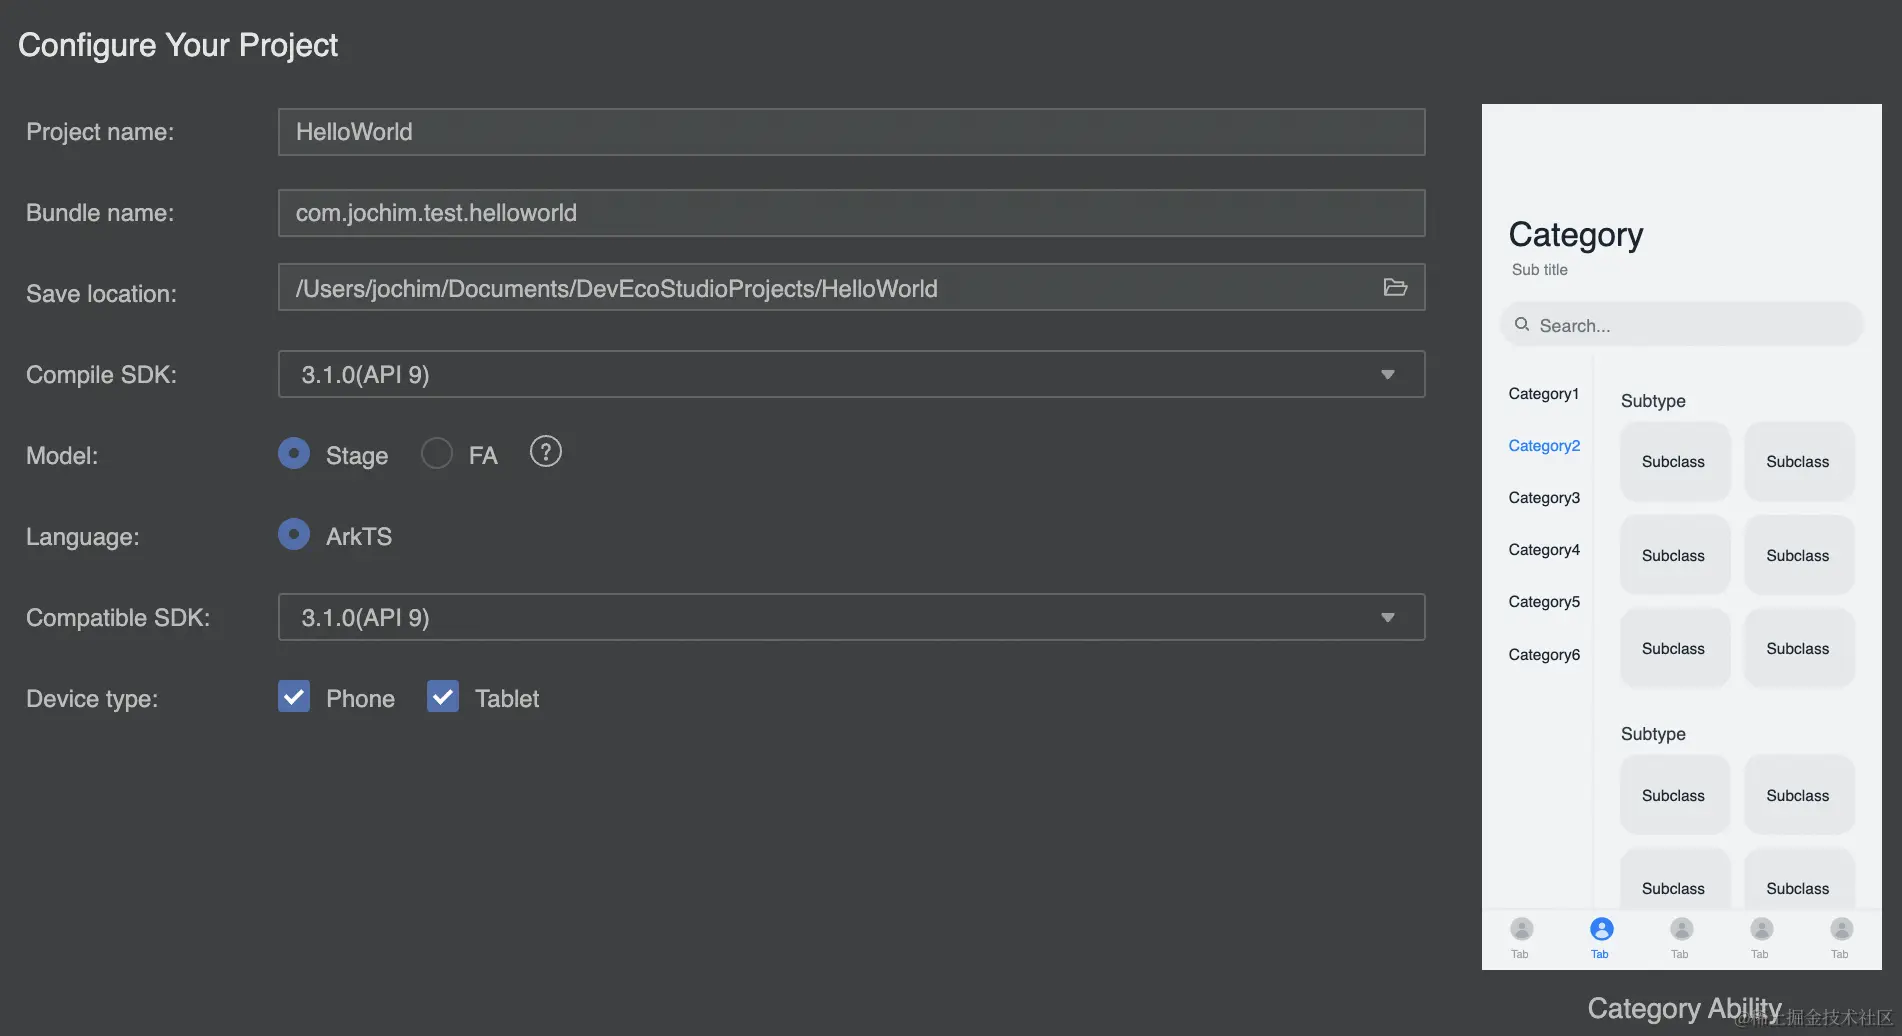Screen dimensions: 1902x1036
Task: Select the ArkTS language radio button
Action: click(x=294, y=534)
